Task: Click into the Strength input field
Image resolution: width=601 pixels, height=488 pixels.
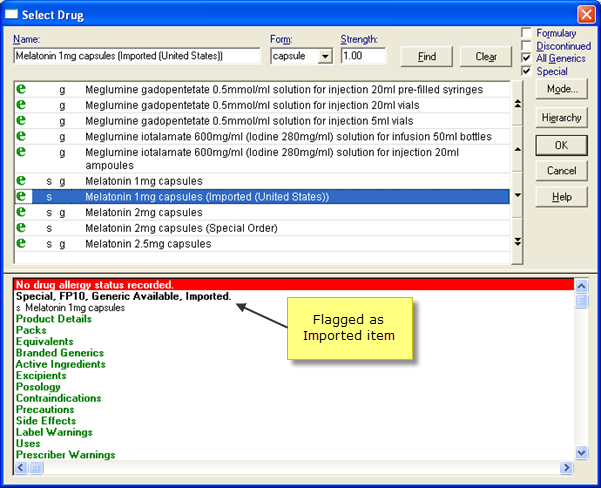Action: 366,57
